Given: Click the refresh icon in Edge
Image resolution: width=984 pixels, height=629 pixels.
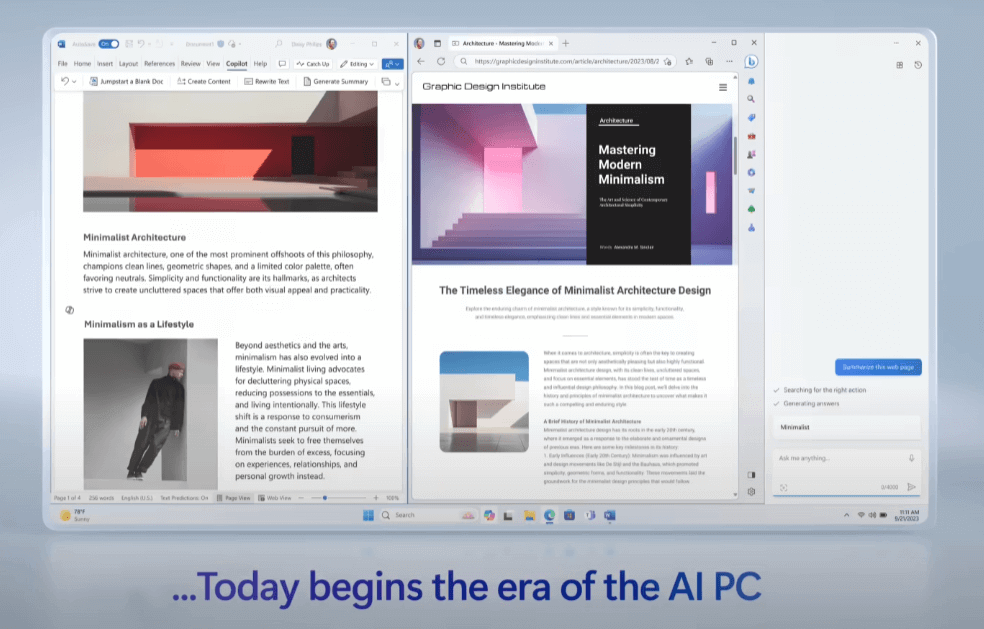Looking at the screenshot, I should [x=439, y=61].
